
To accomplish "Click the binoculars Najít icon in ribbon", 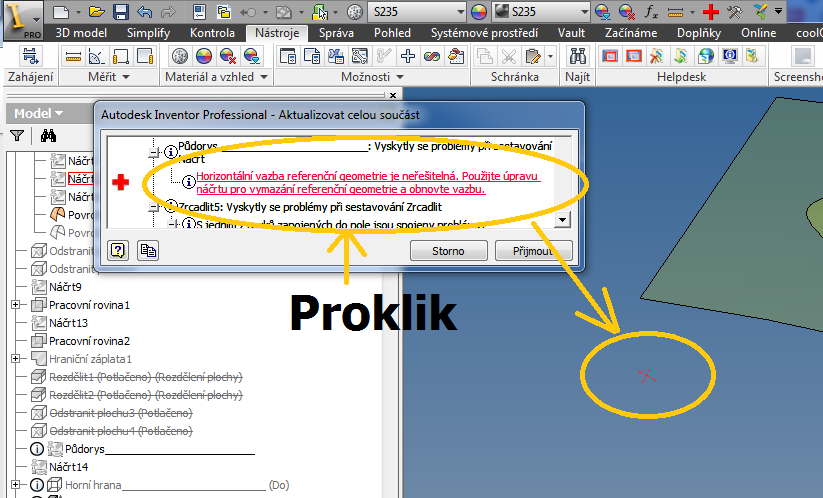I will pos(578,56).
